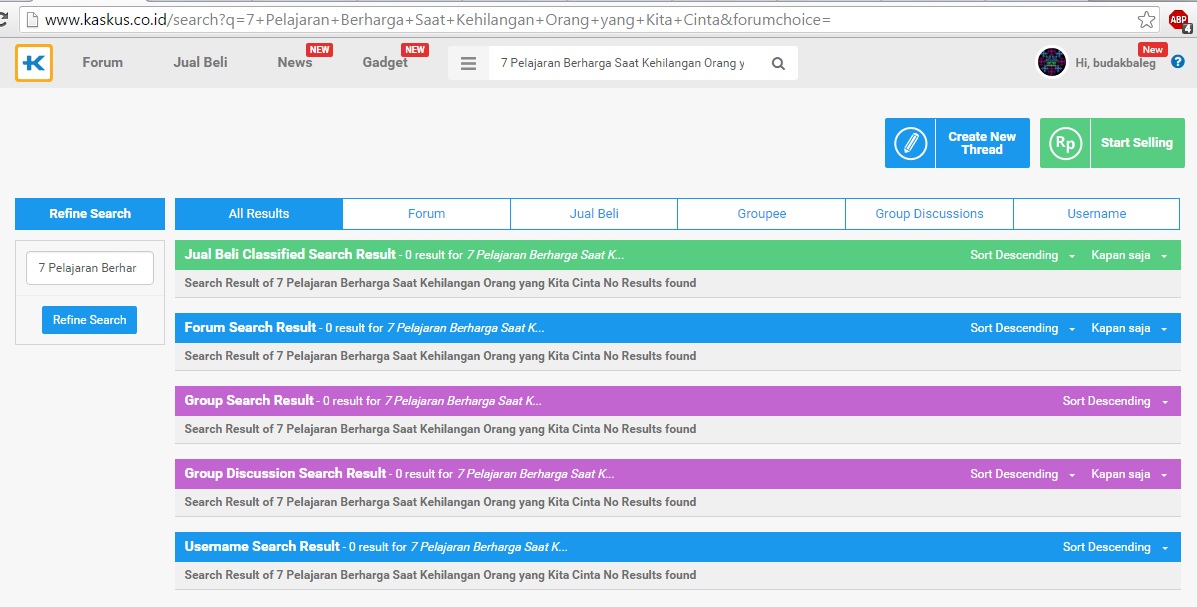Screen dimensions: 1197x607
Task: Click the blue Refine Search button
Action: pyautogui.click(x=89, y=320)
